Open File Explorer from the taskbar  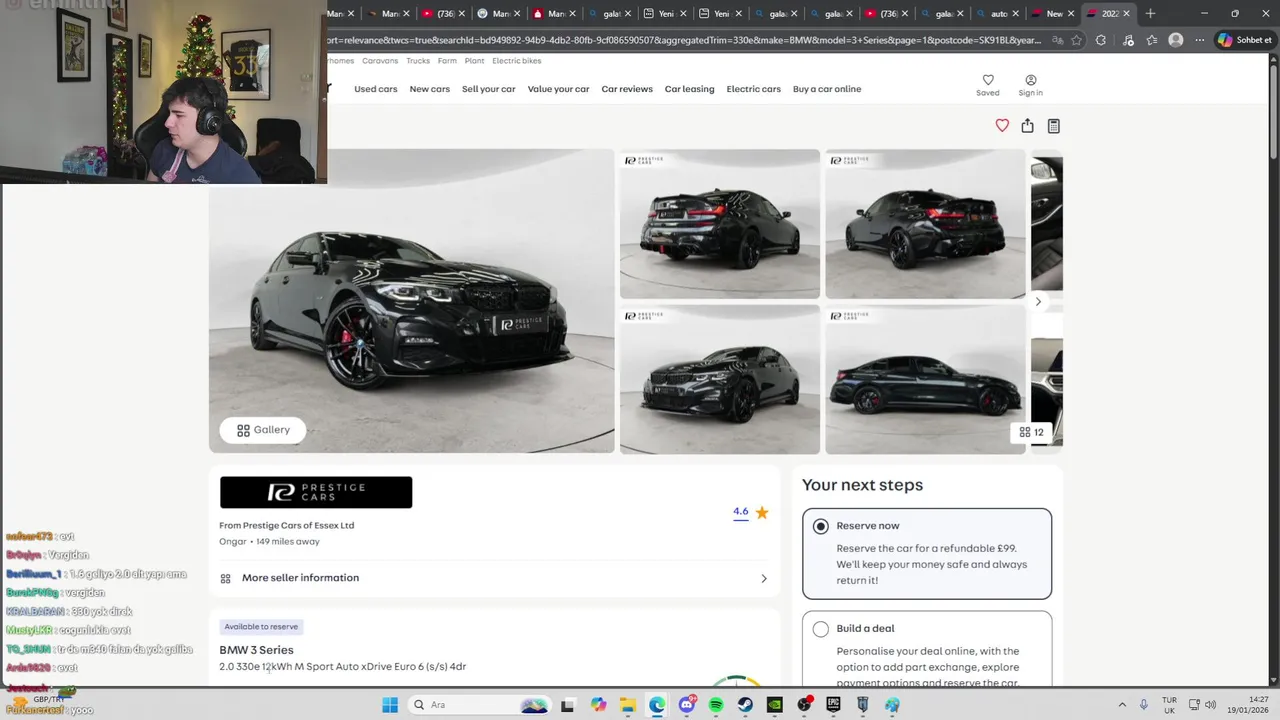point(627,705)
